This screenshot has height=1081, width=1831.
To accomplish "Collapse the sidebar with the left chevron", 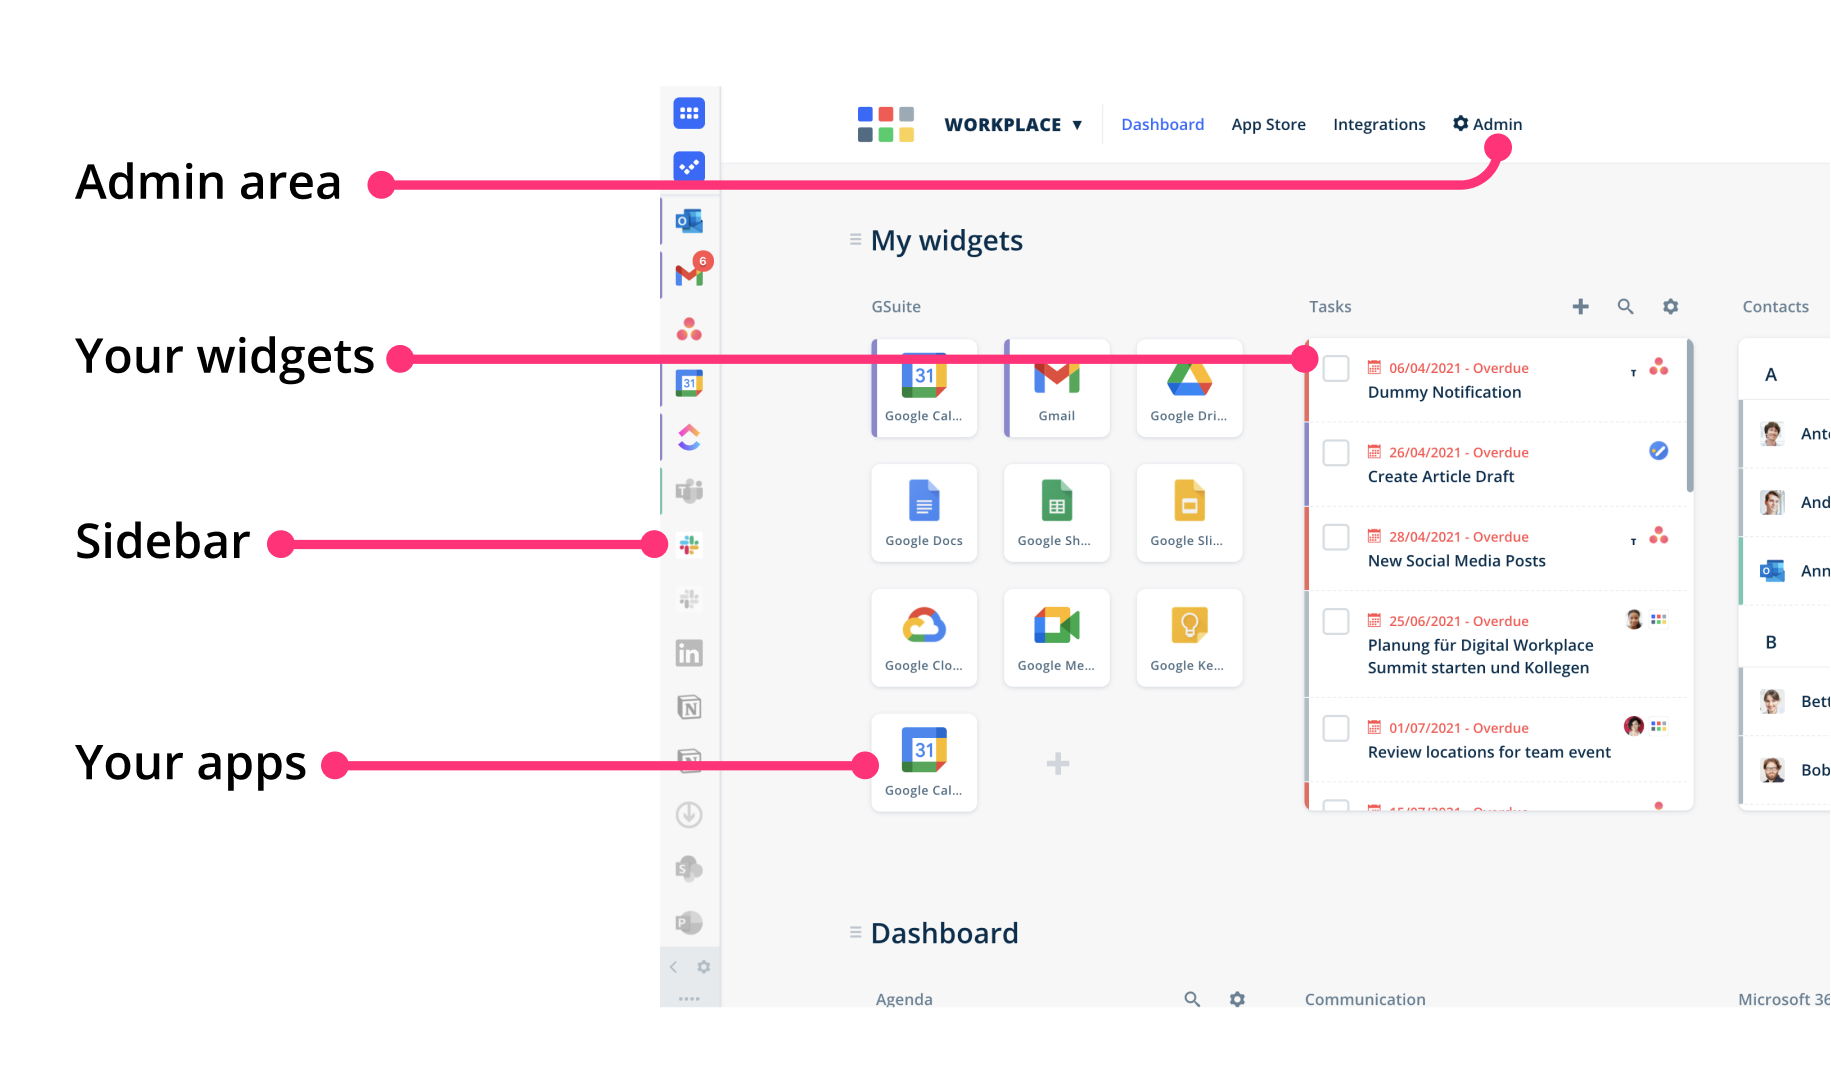I will (674, 967).
